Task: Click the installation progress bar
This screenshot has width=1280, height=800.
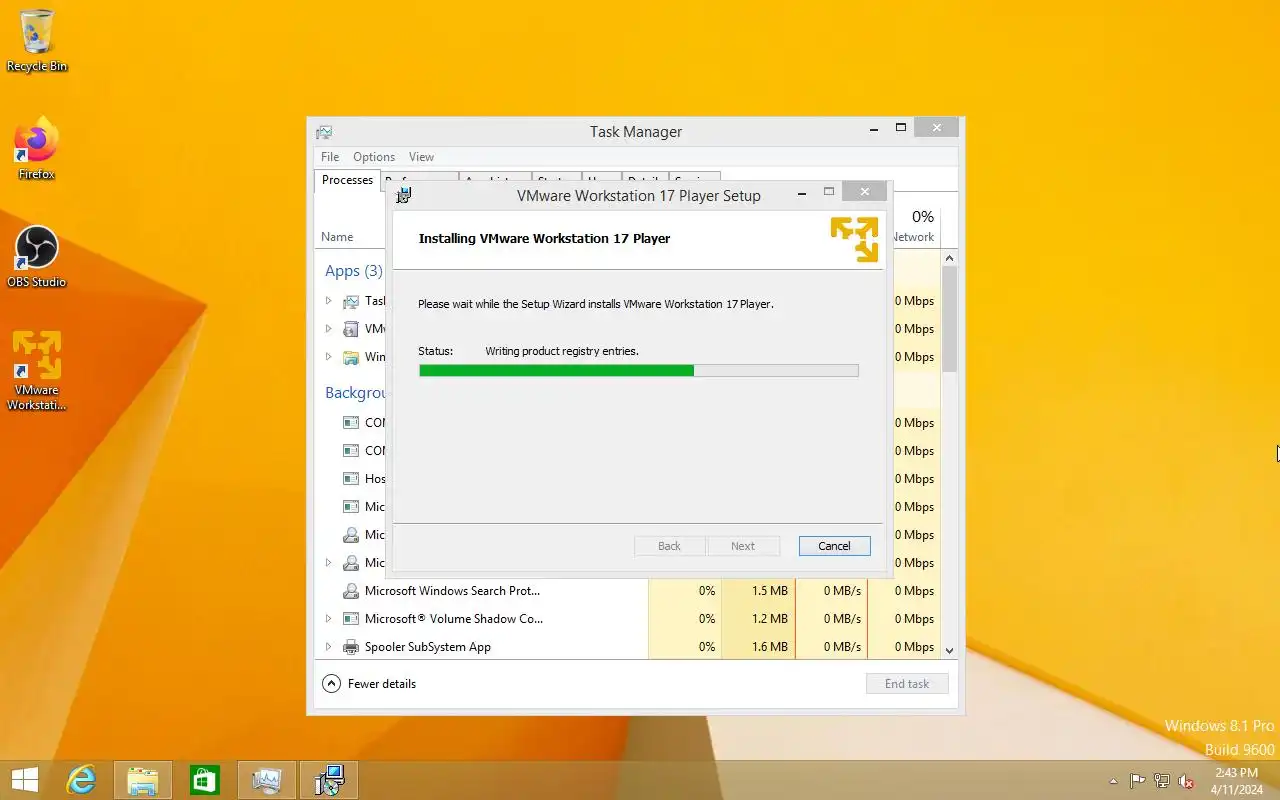Action: click(x=638, y=370)
